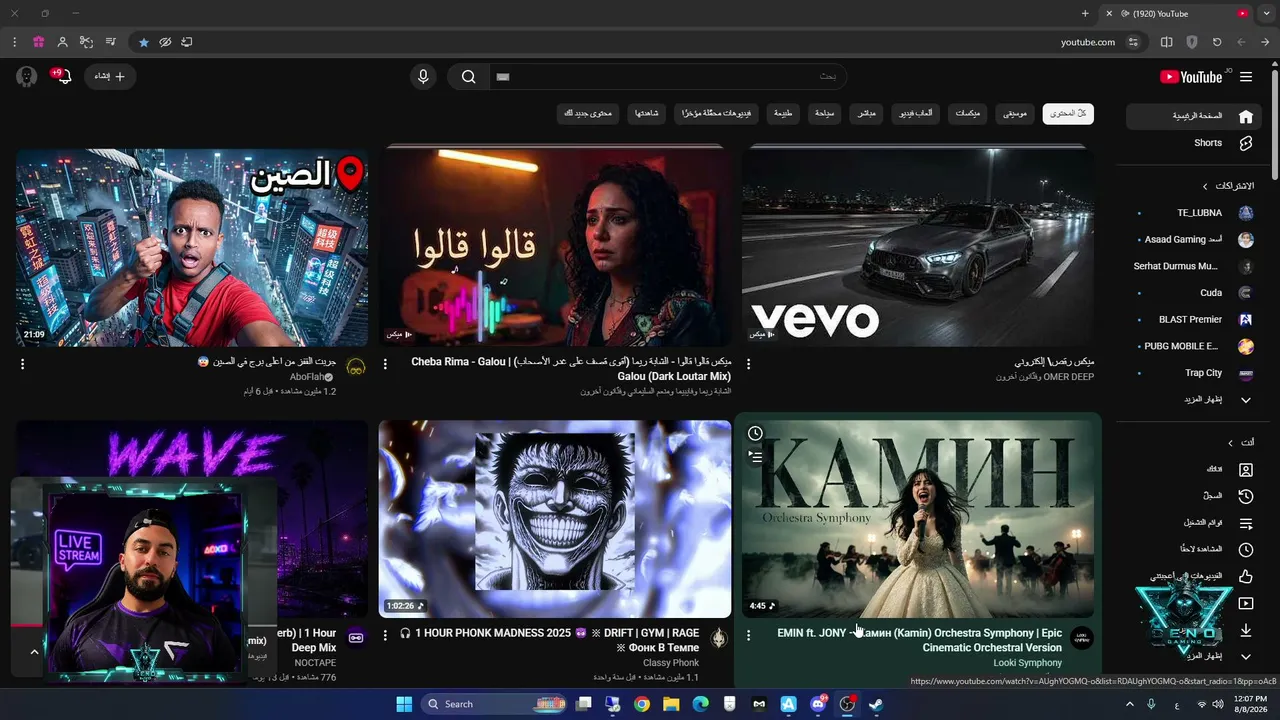Open more options for EMIN Kamin video
This screenshot has width=1280, height=720.
(748, 636)
